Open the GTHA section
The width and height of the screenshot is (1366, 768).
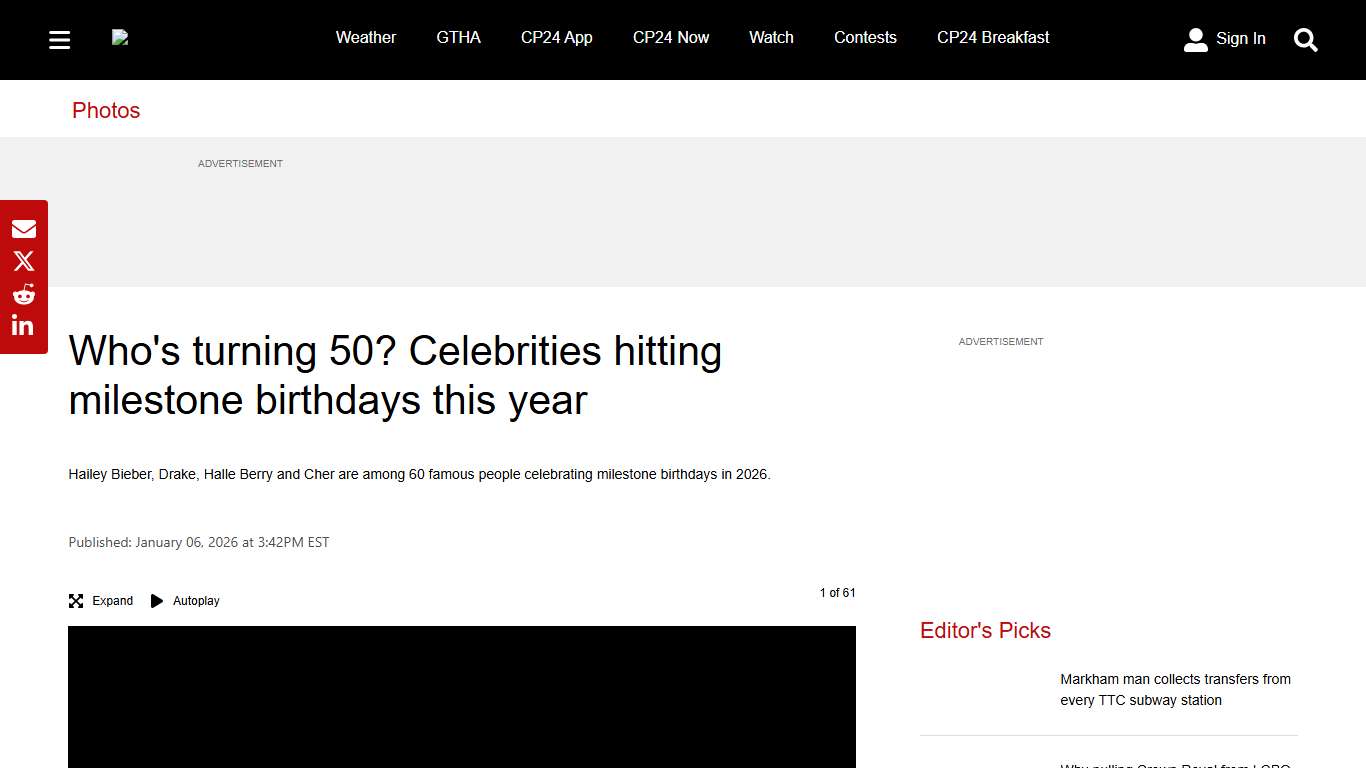pos(458,37)
